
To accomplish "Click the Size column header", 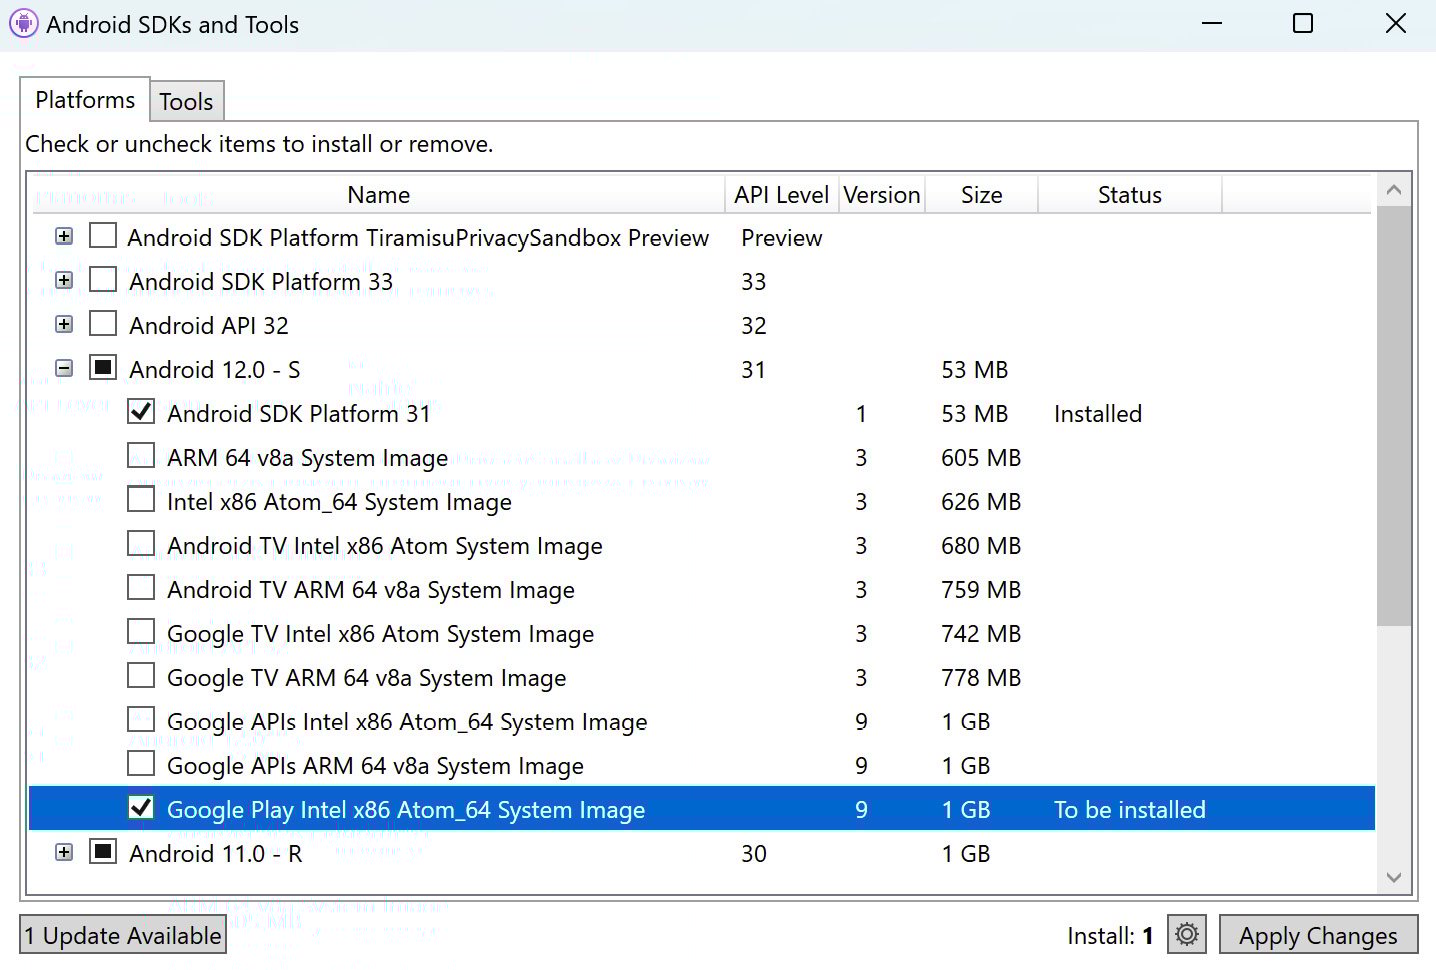I will 981,195.
